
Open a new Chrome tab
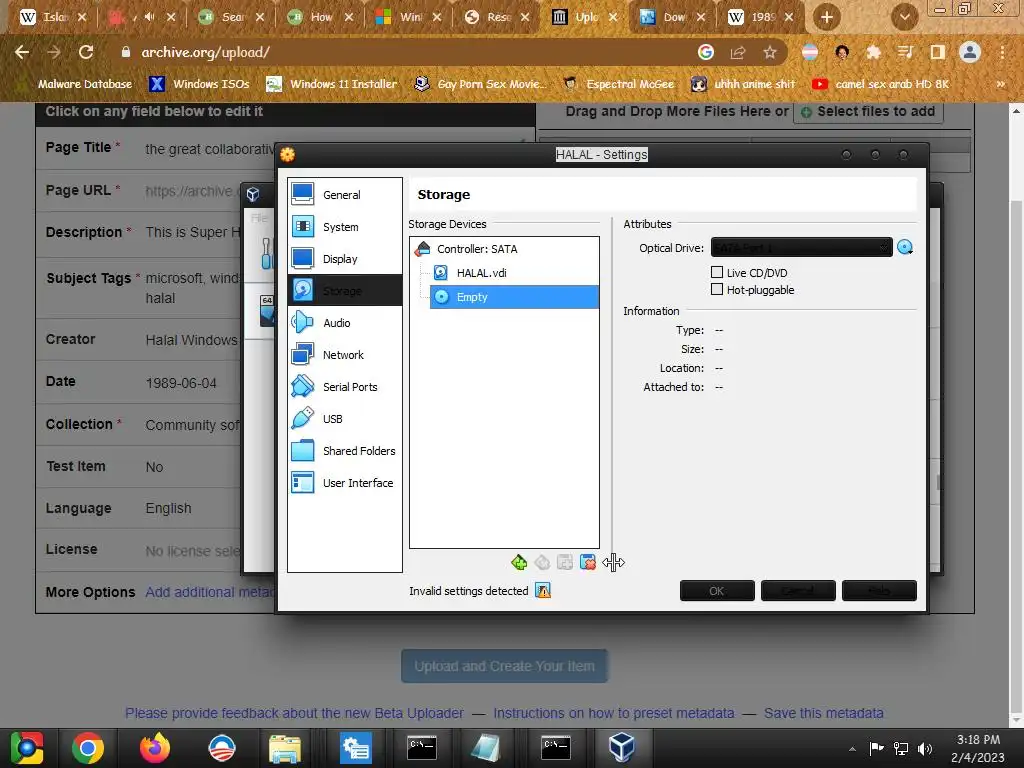click(x=826, y=18)
